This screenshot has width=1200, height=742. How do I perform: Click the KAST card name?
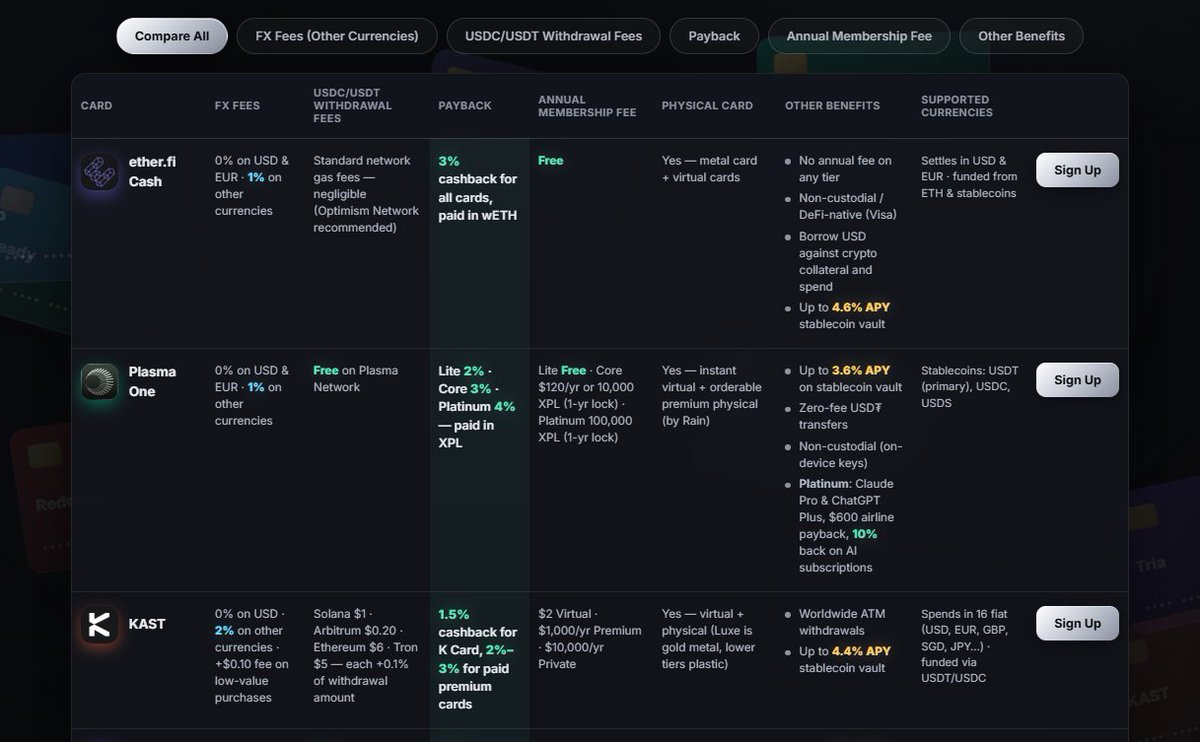click(x=147, y=624)
